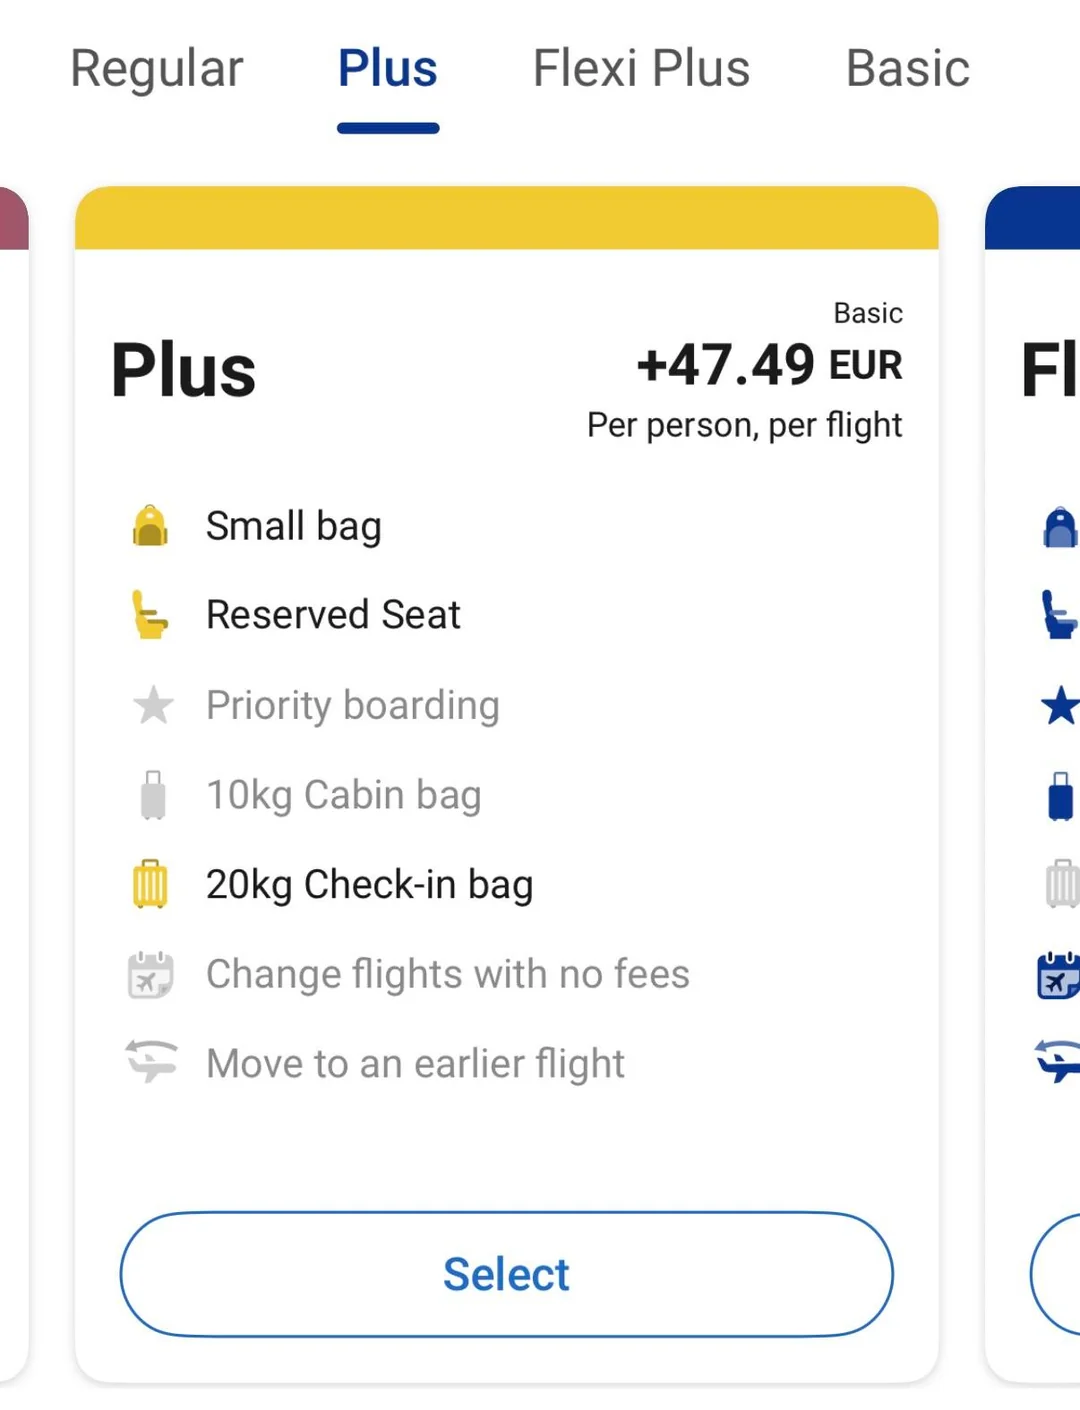Screen dimensions: 1080x1410
Task: Click the blue star icon on next card
Action: tap(1060, 705)
